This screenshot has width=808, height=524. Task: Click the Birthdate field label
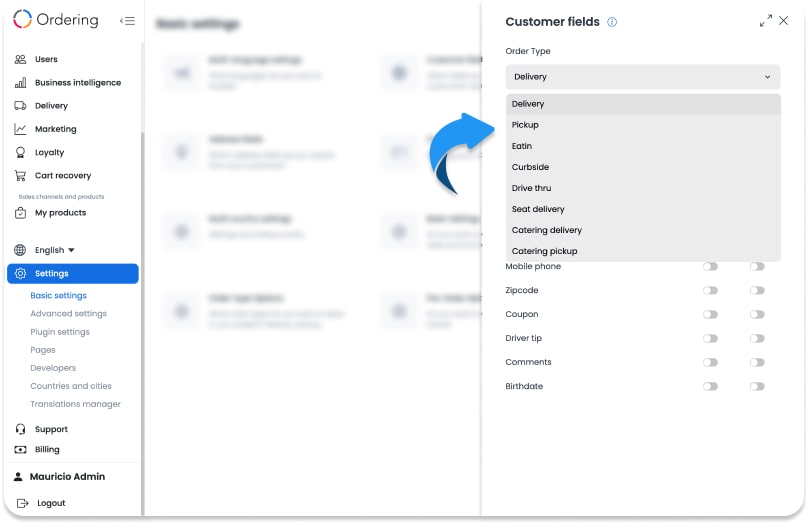coord(524,386)
